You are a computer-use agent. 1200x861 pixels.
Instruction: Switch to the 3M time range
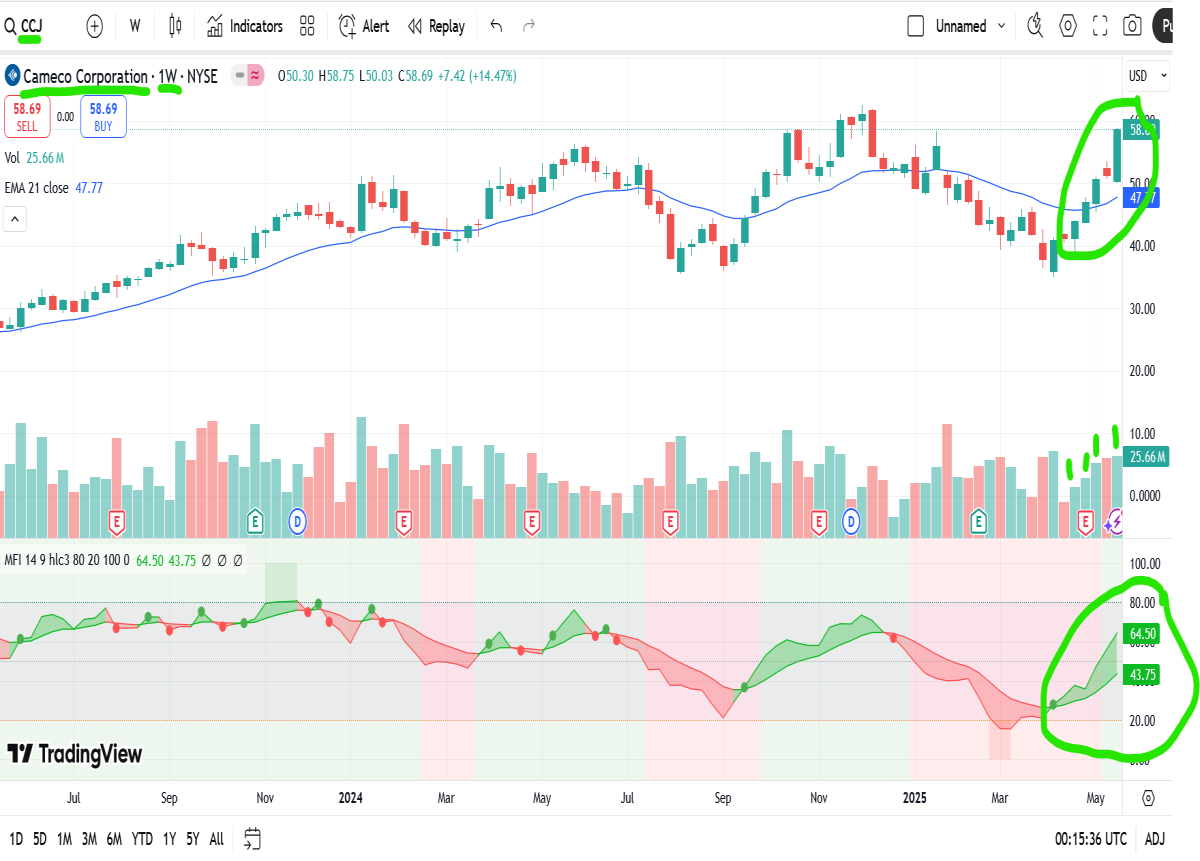pos(89,839)
